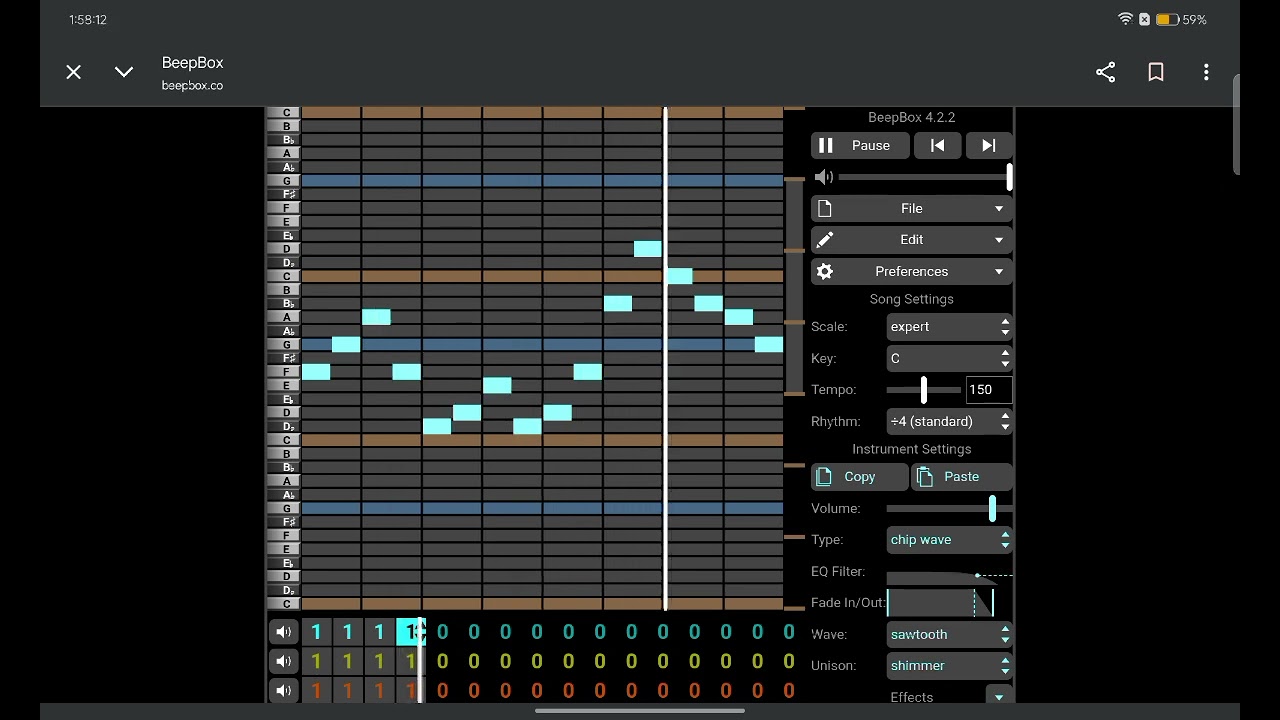This screenshot has width=1280, height=720.
Task: Click the highest note on D row
Action: 647,249
